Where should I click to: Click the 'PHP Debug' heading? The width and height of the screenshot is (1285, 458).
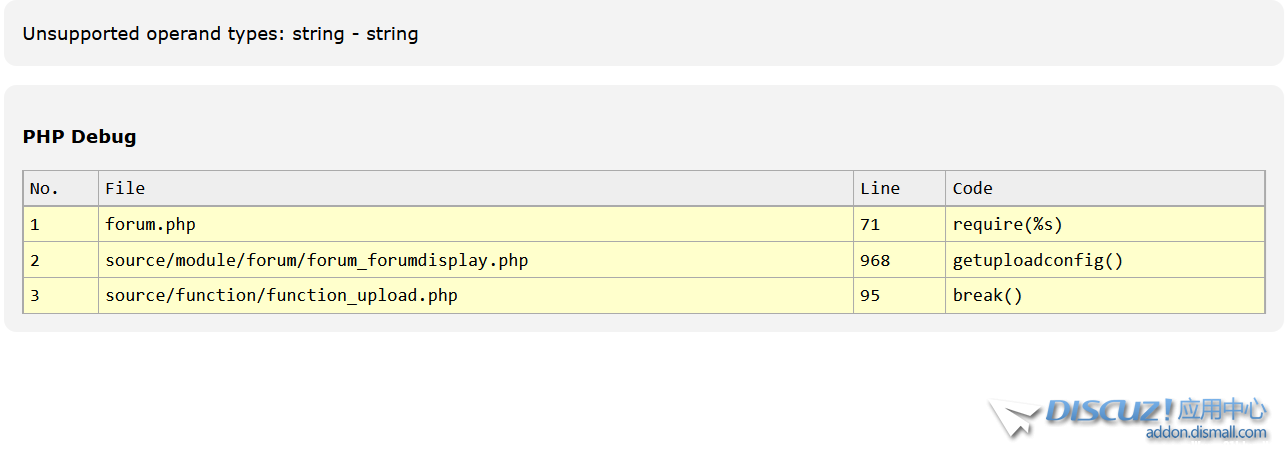(x=80, y=137)
